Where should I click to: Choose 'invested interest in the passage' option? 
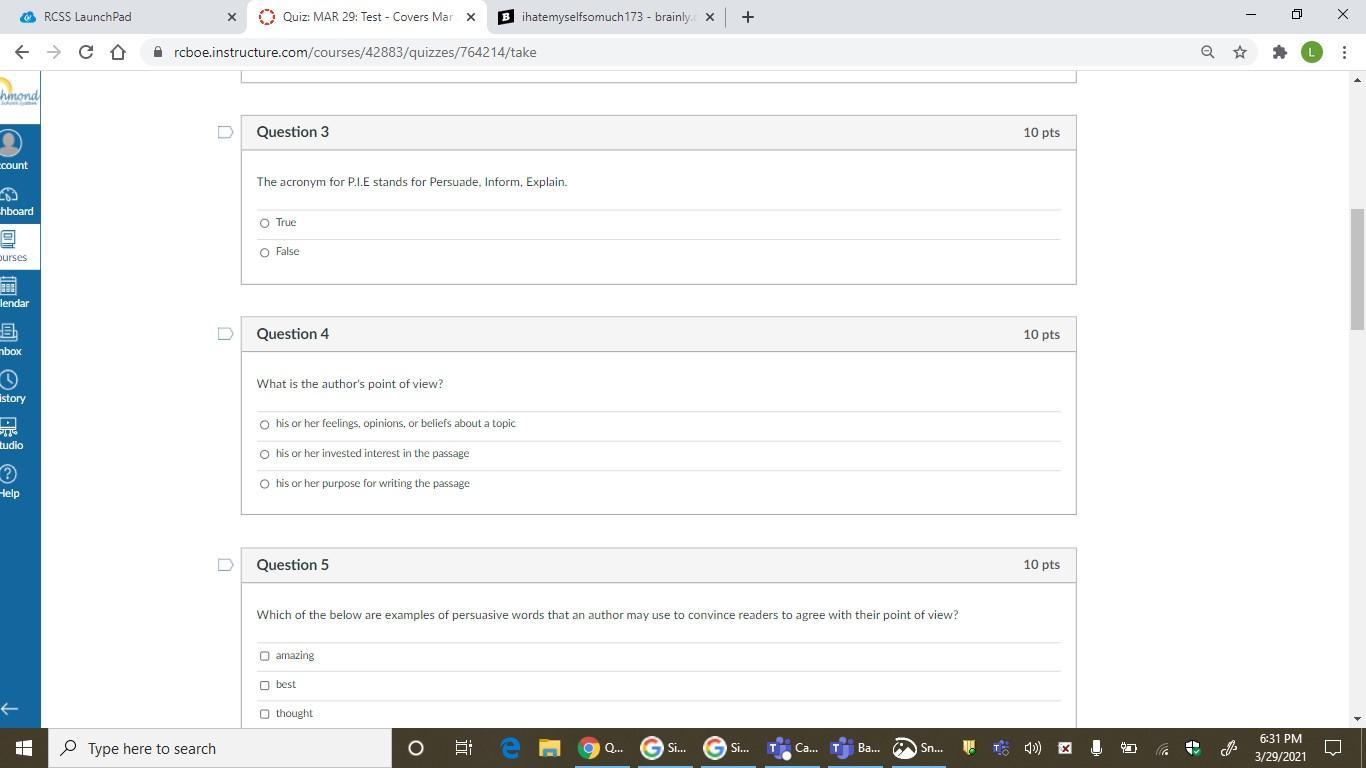(x=264, y=454)
